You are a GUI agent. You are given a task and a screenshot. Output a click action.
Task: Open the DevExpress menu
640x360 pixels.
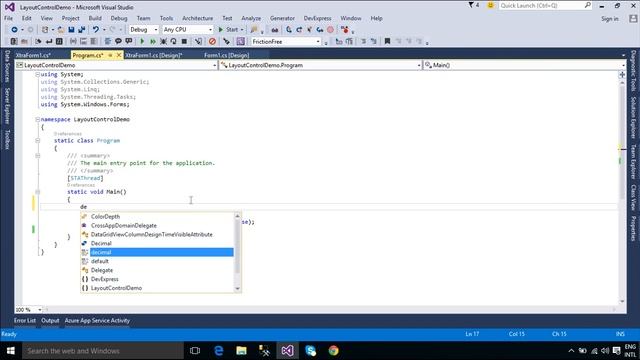pos(318,18)
